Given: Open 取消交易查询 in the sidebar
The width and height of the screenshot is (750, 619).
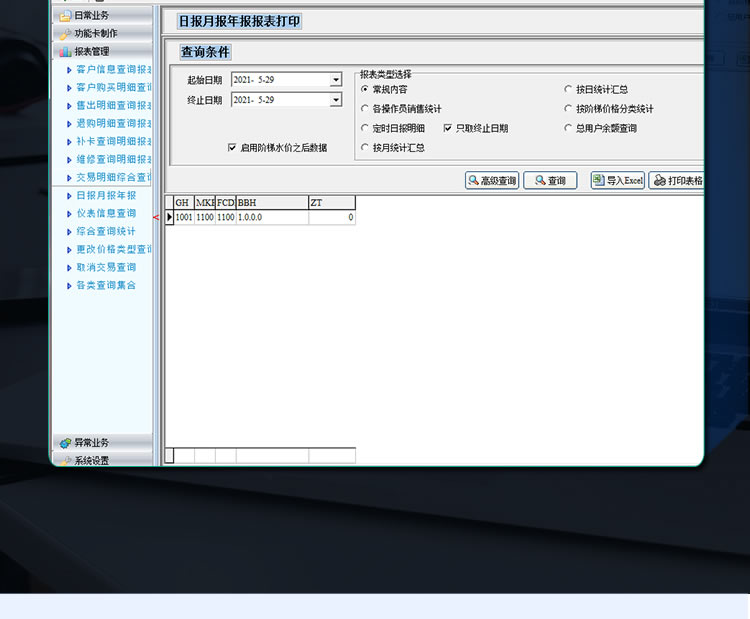Looking at the screenshot, I should coord(106,268).
